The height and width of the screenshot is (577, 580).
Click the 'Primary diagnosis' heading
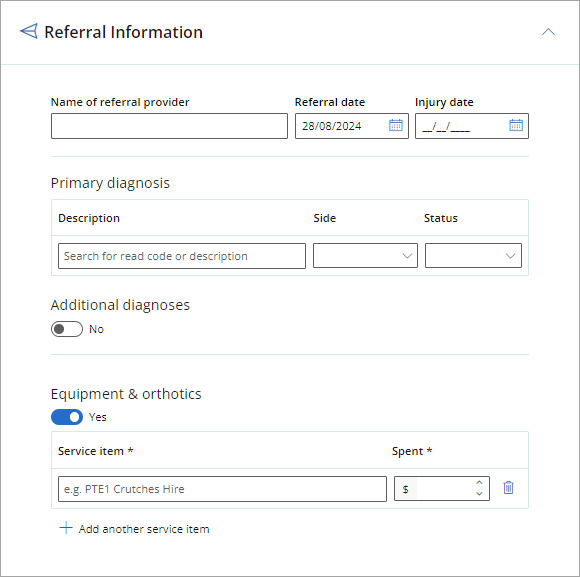point(110,183)
